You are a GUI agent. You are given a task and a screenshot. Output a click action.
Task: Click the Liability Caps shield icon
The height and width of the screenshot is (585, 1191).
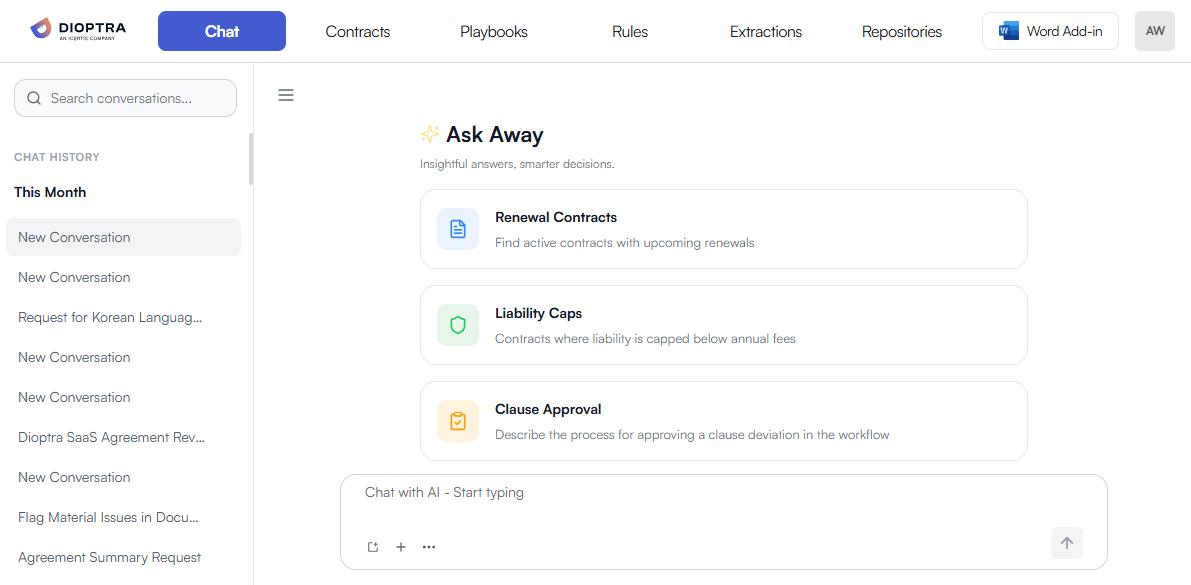pyautogui.click(x=457, y=325)
